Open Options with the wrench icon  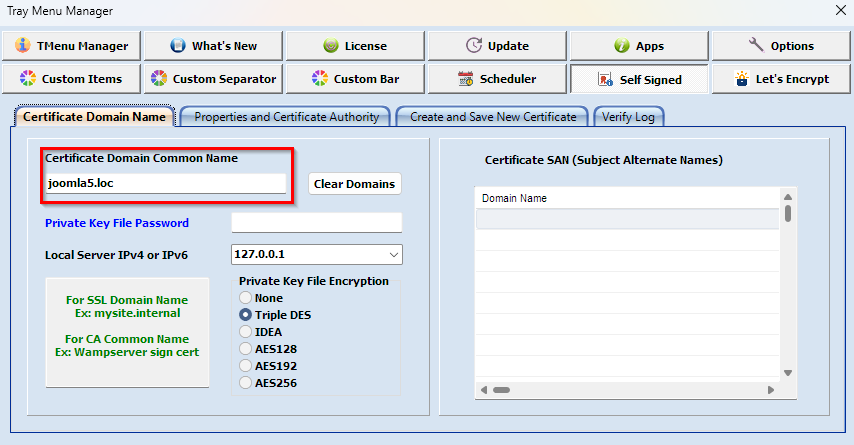[x=781, y=46]
